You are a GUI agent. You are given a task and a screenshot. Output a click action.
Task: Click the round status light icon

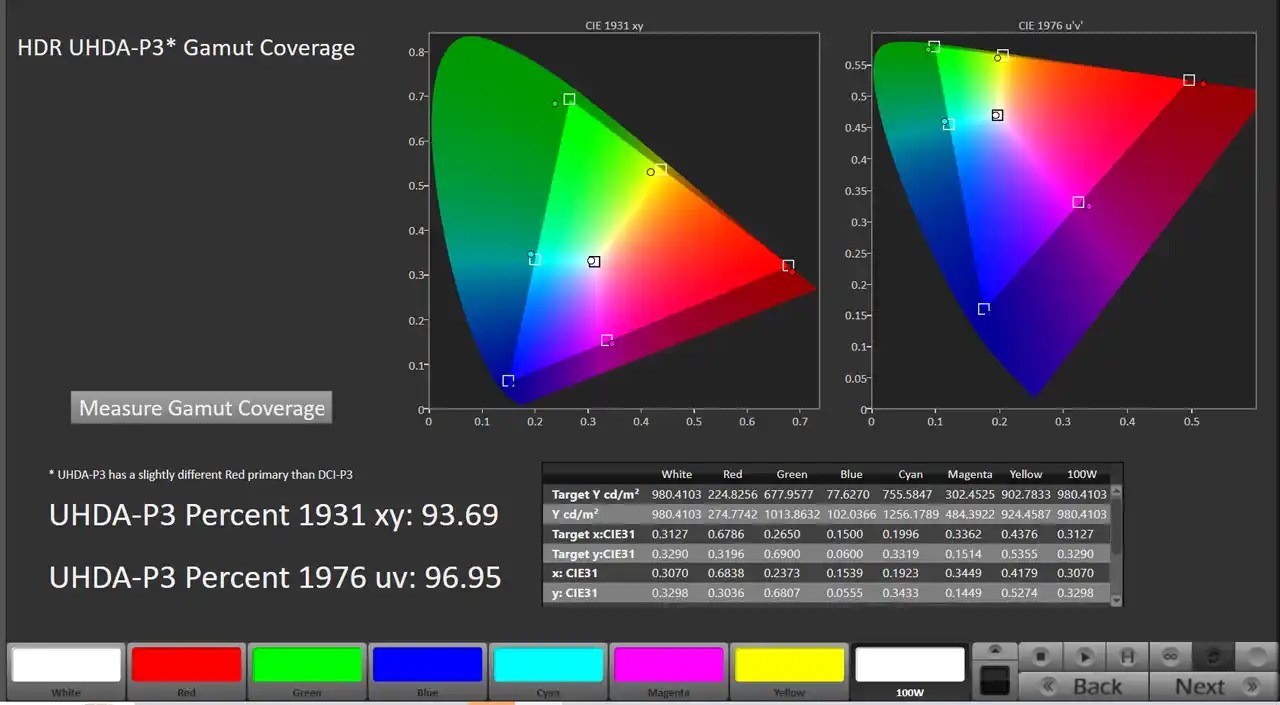coord(1256,657)
